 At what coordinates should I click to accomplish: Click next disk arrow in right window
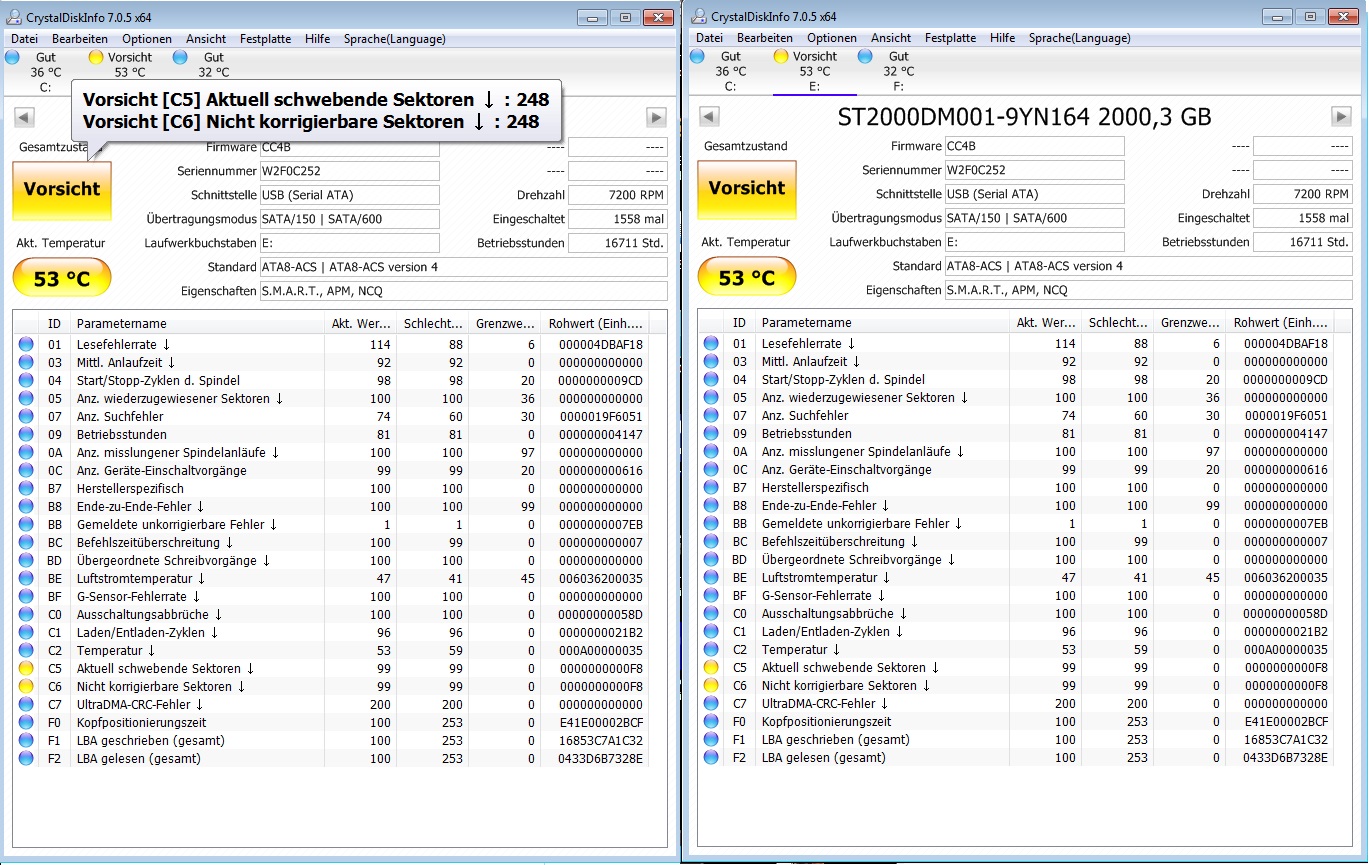click(x=1342, y=117)
